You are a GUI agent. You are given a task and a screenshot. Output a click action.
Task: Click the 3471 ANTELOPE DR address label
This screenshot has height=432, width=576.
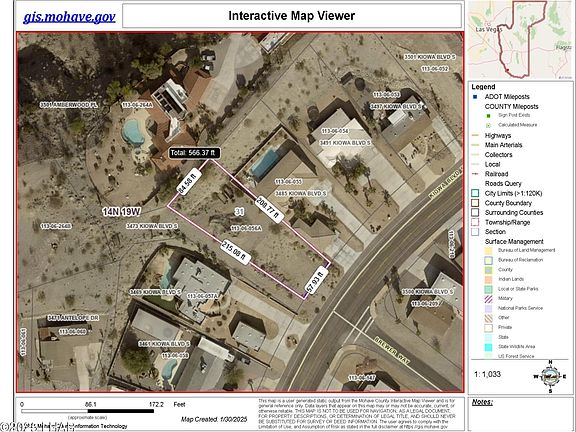[73, 318]
